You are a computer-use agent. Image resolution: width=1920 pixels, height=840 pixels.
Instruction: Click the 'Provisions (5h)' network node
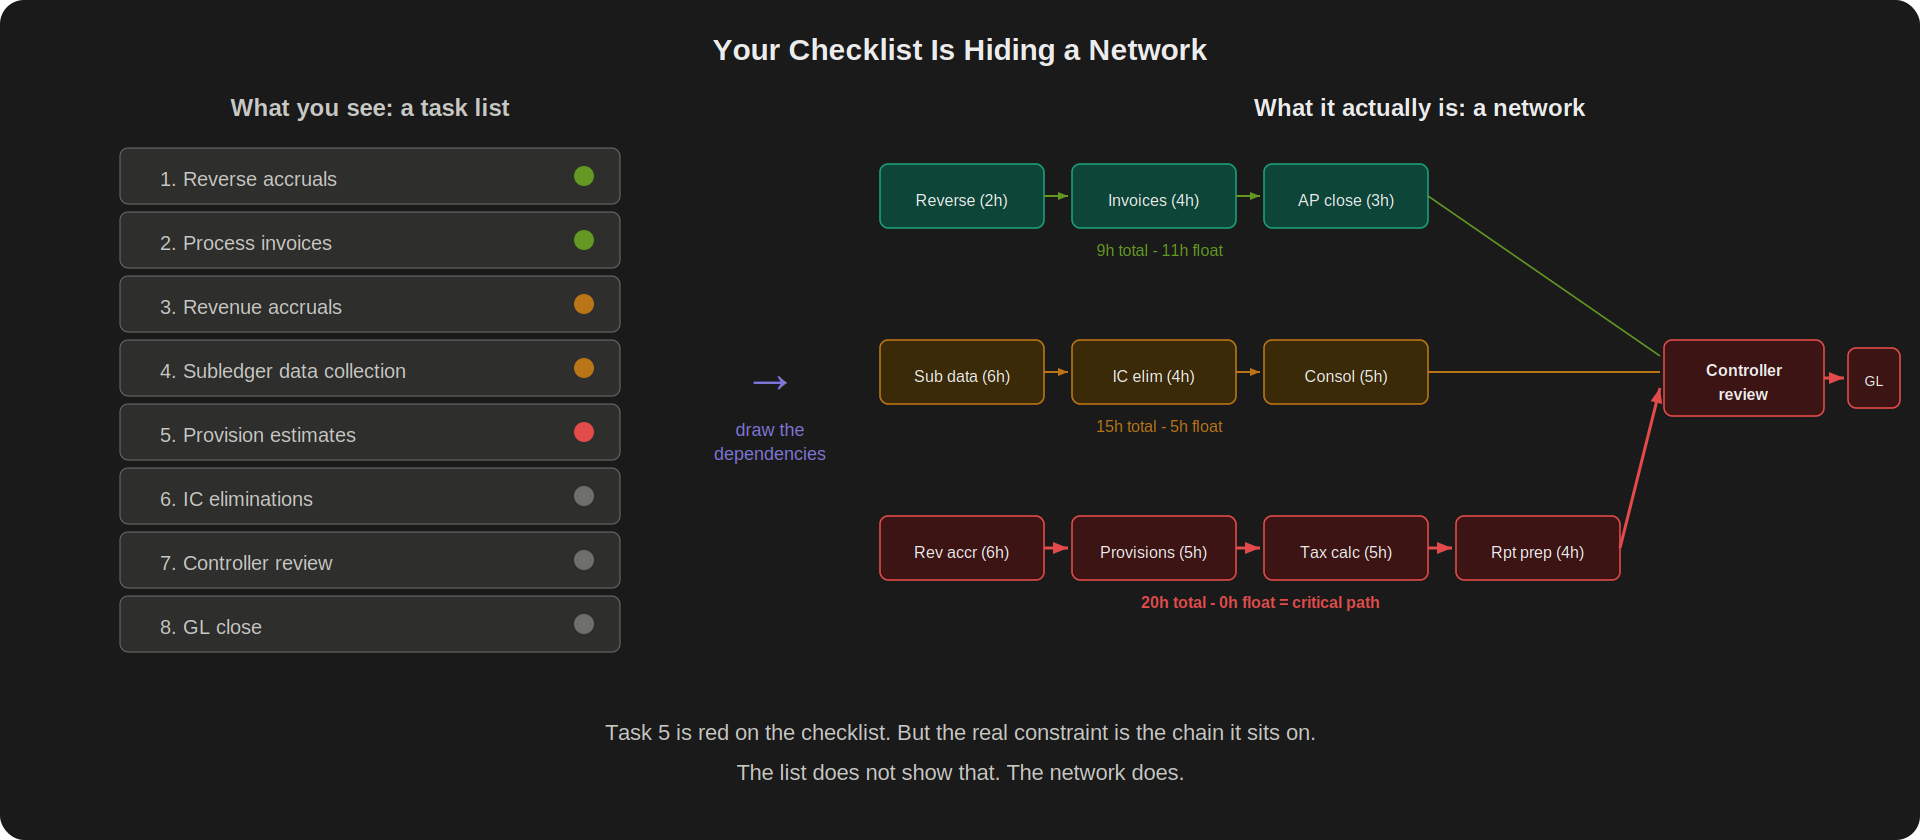(x=1154, y=548)
